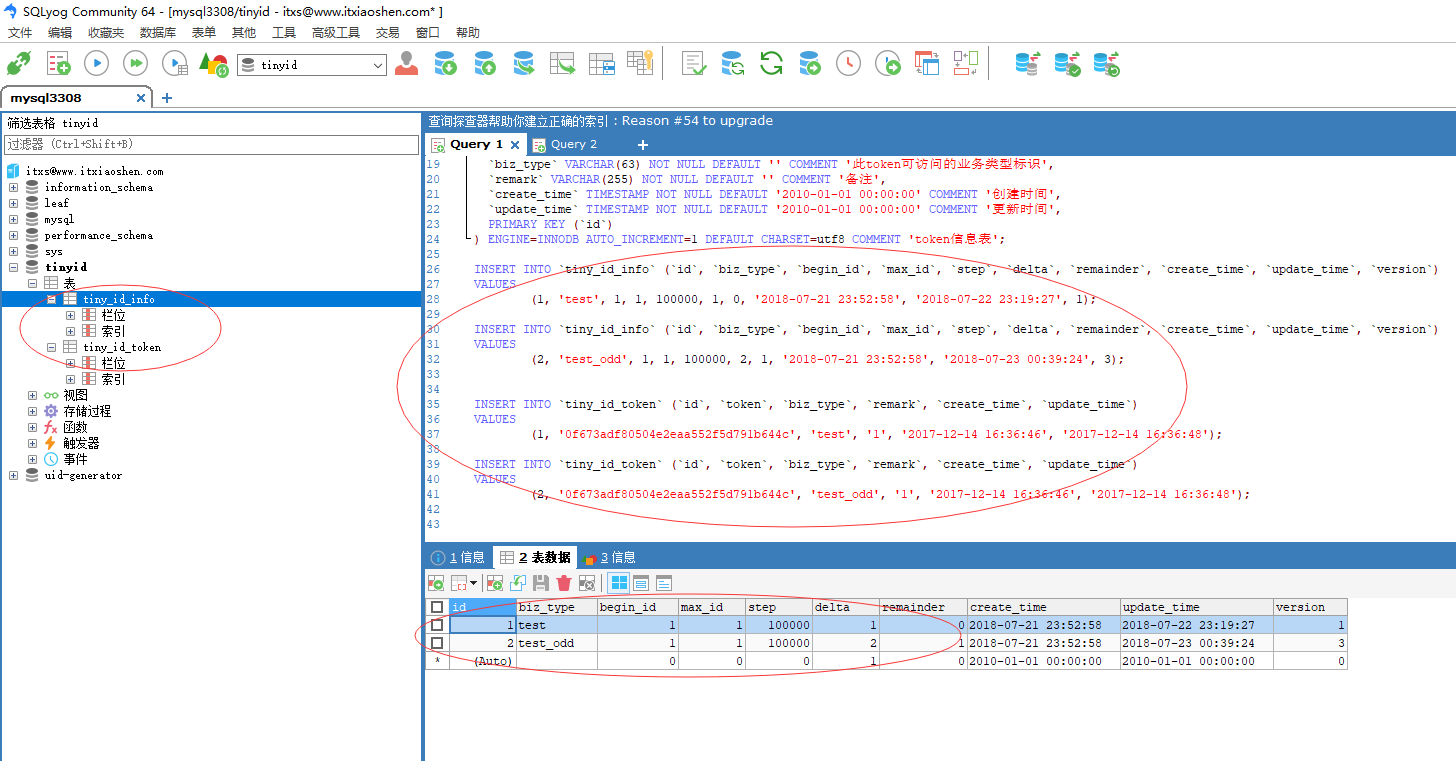
Task: Click the database import down-arrow icon
Action: coord(445,64)
